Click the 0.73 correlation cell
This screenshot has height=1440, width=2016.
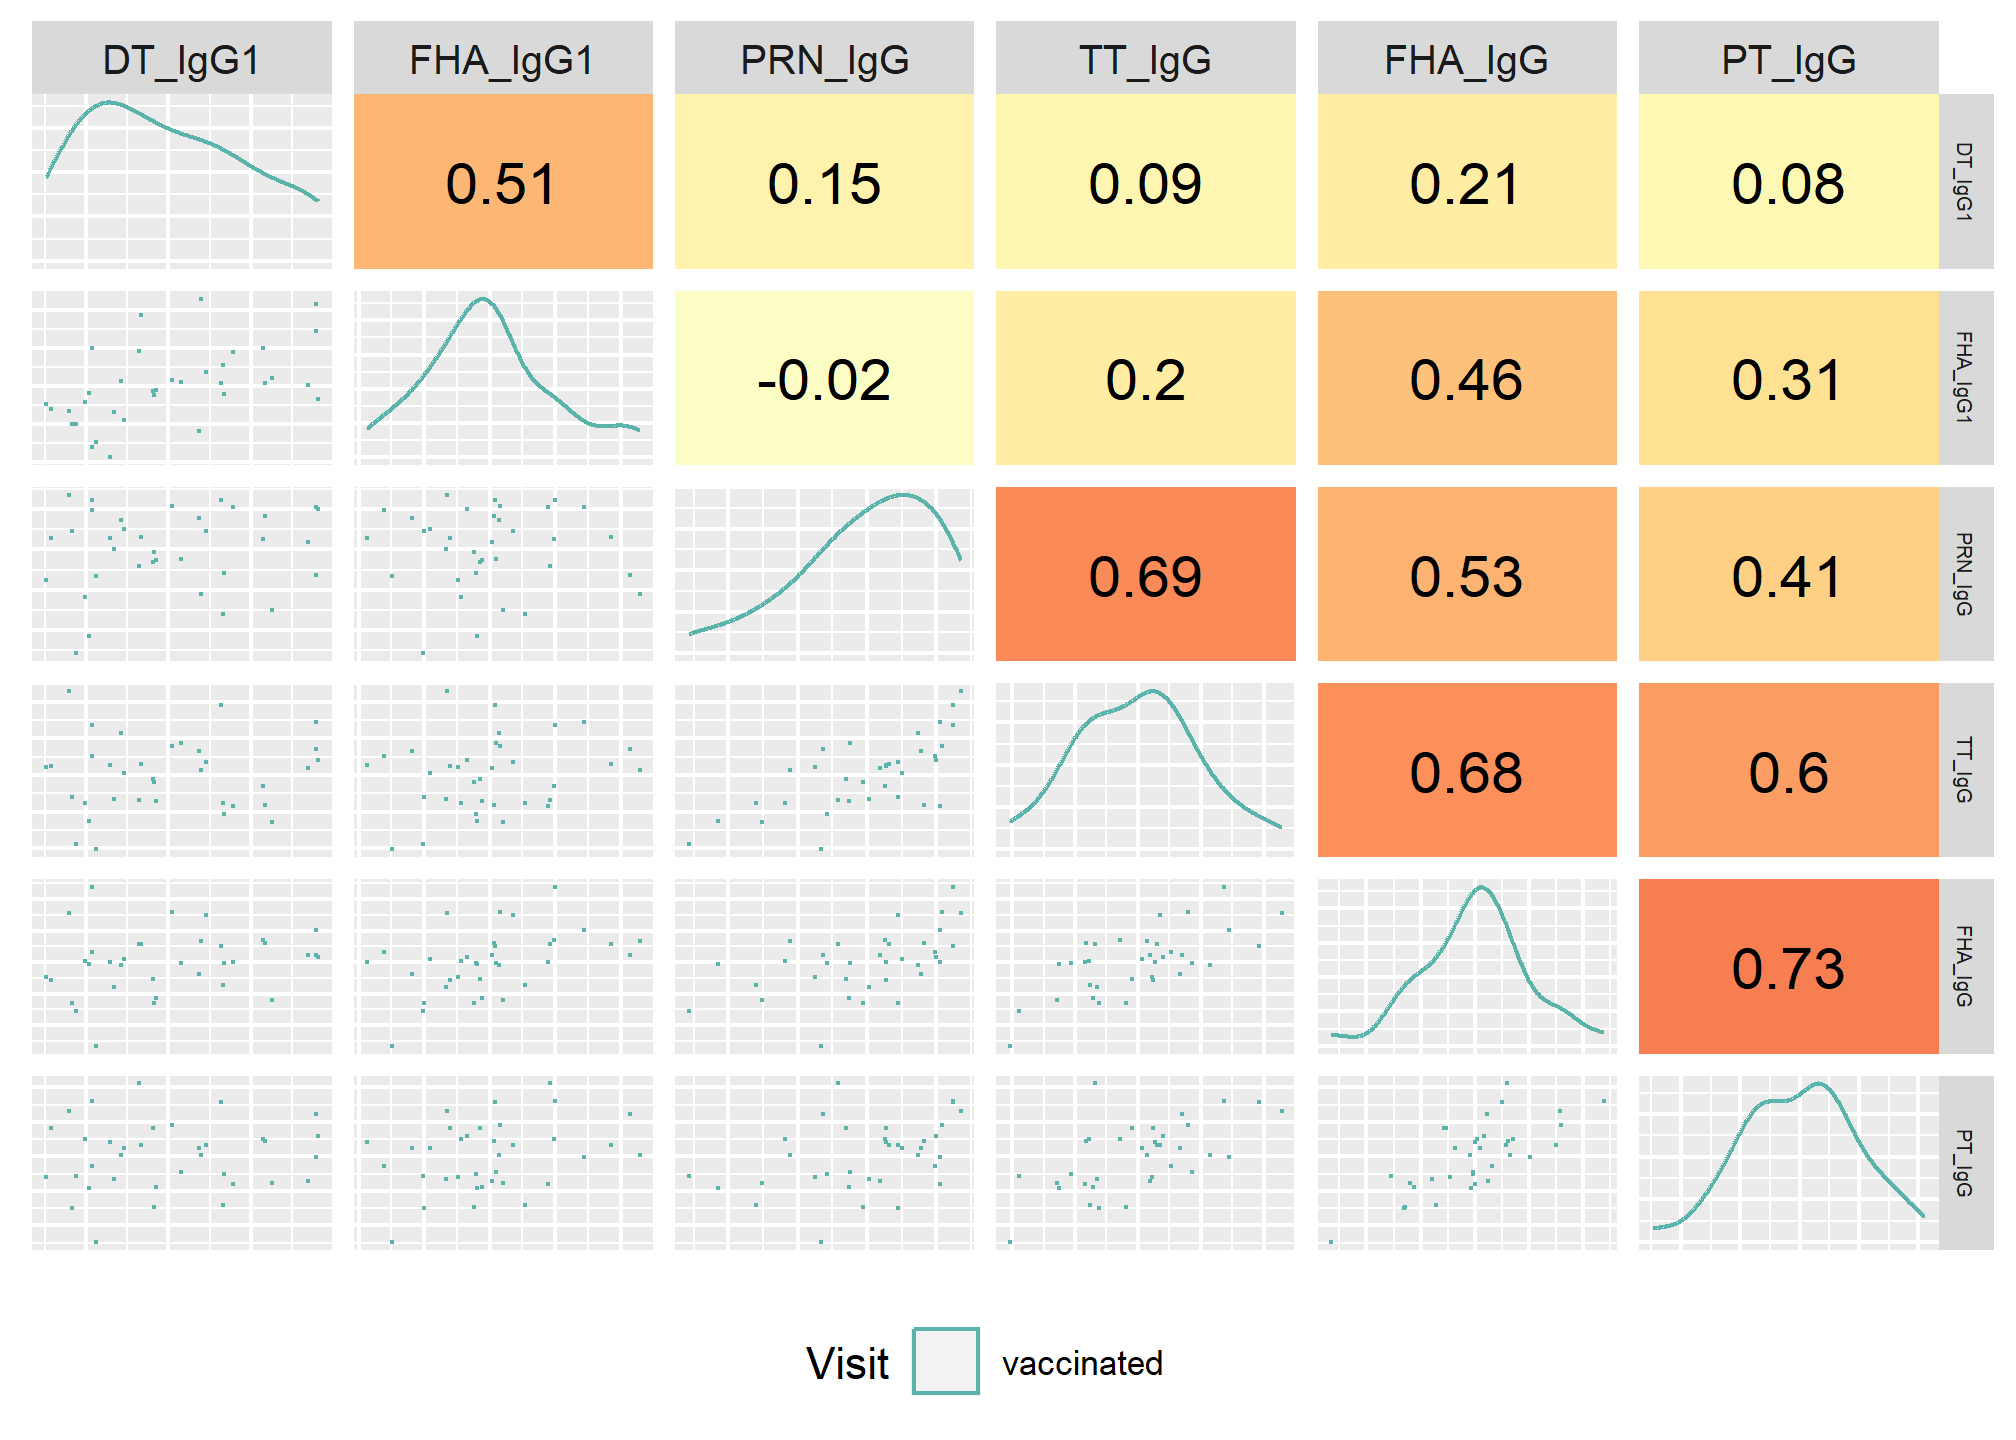point(1788,967)
